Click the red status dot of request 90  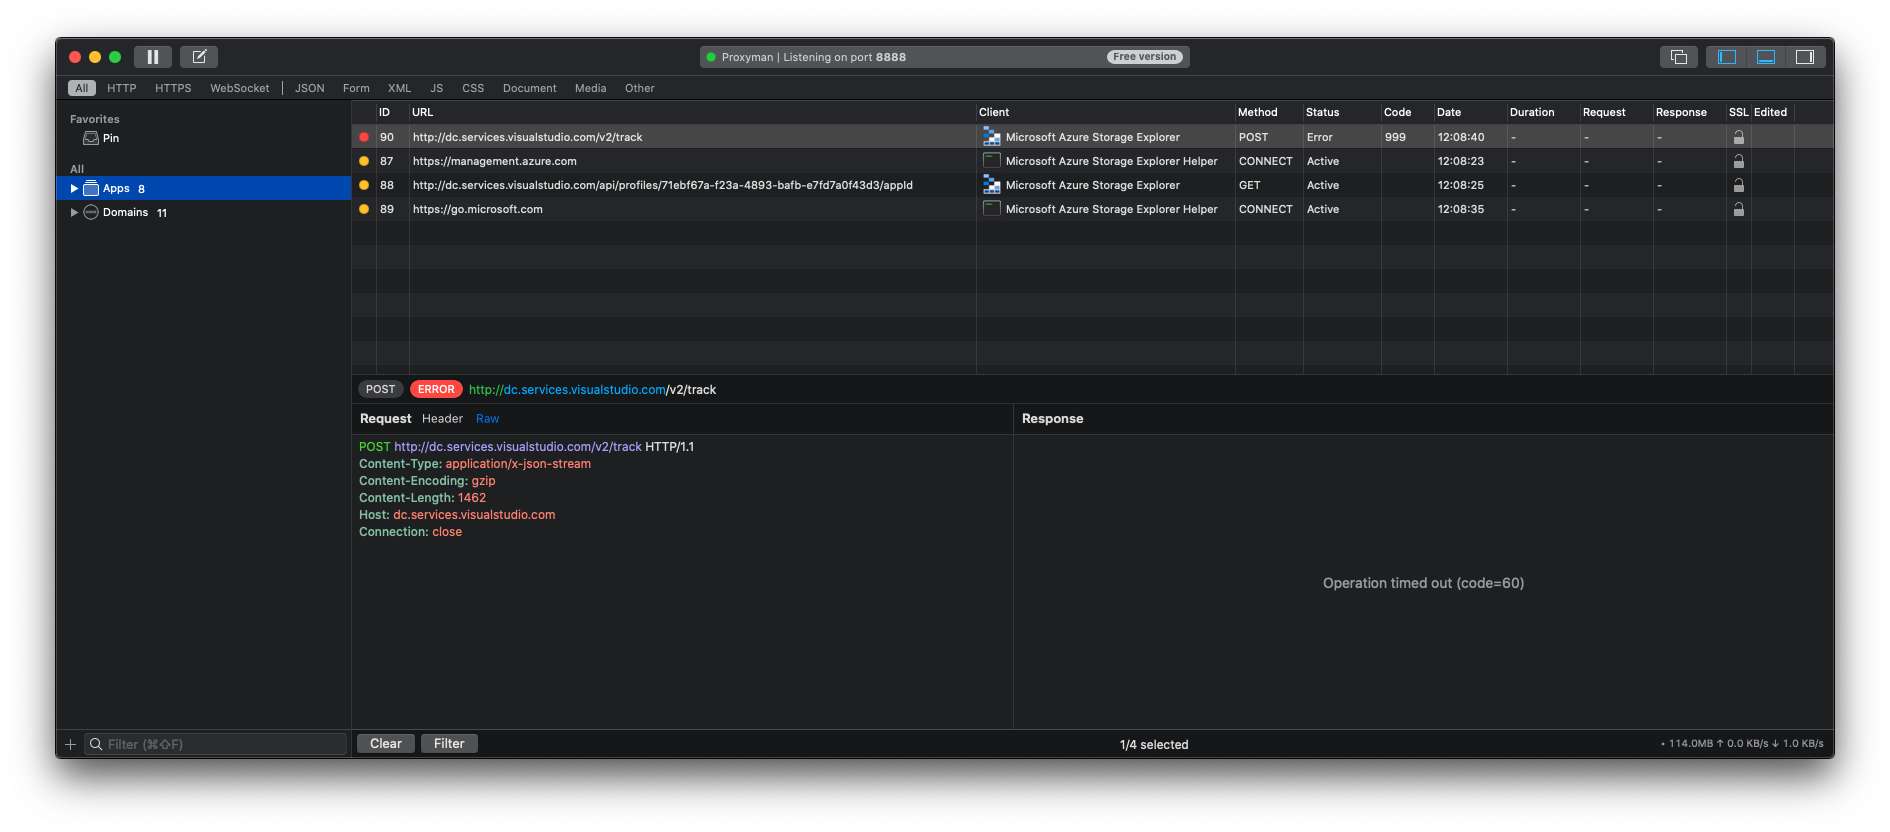pyautogui.click(x=364, y=137)
